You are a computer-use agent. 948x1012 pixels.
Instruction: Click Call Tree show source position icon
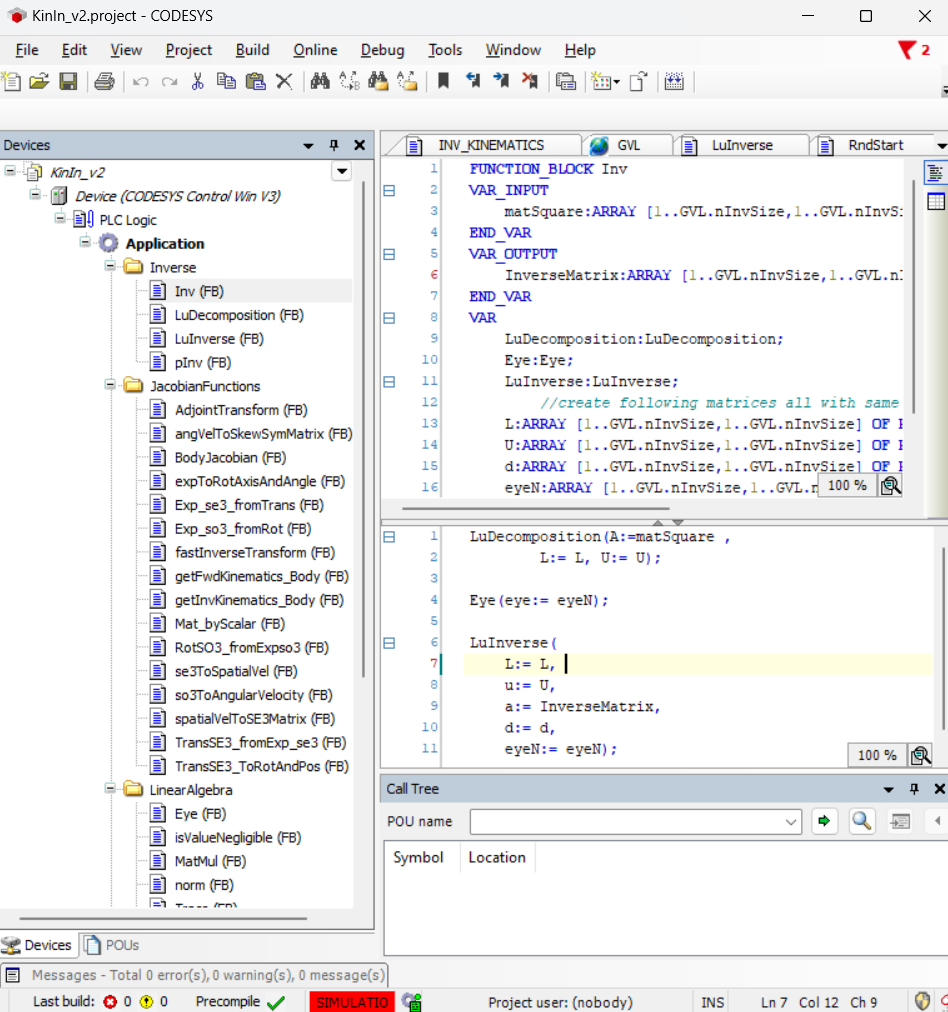pos(900,821)
